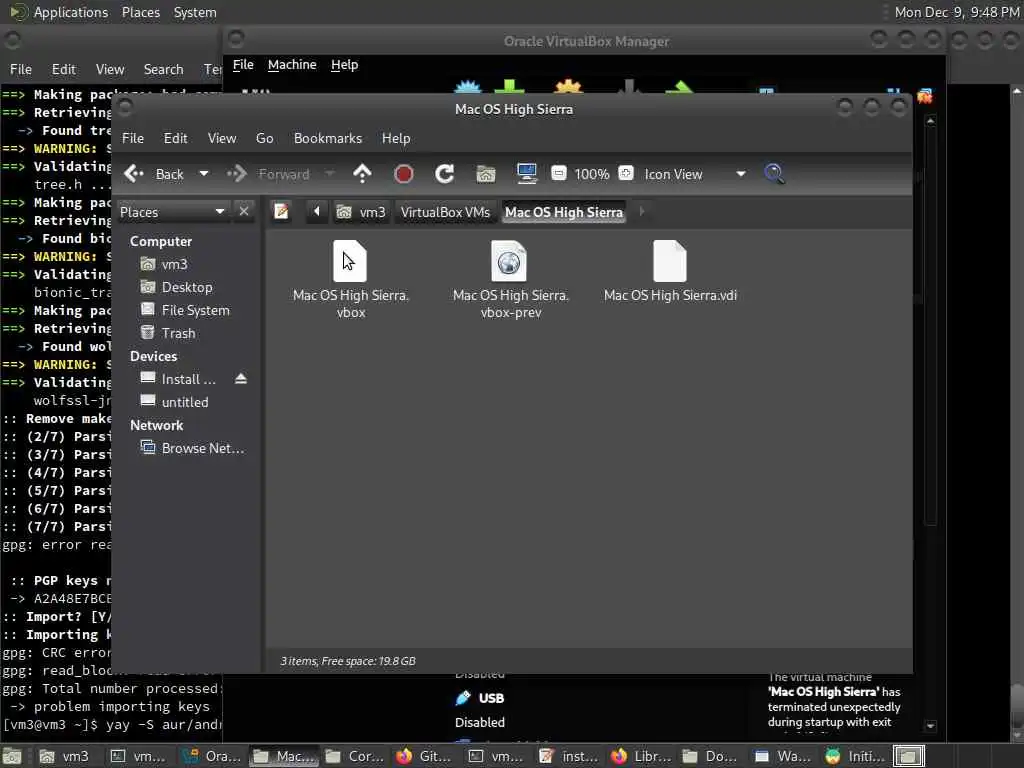The width and height of the screenshot is (1024, 768).
Task: Select the Mac OS High Sierra.vbox file
Action: [351, 280]
